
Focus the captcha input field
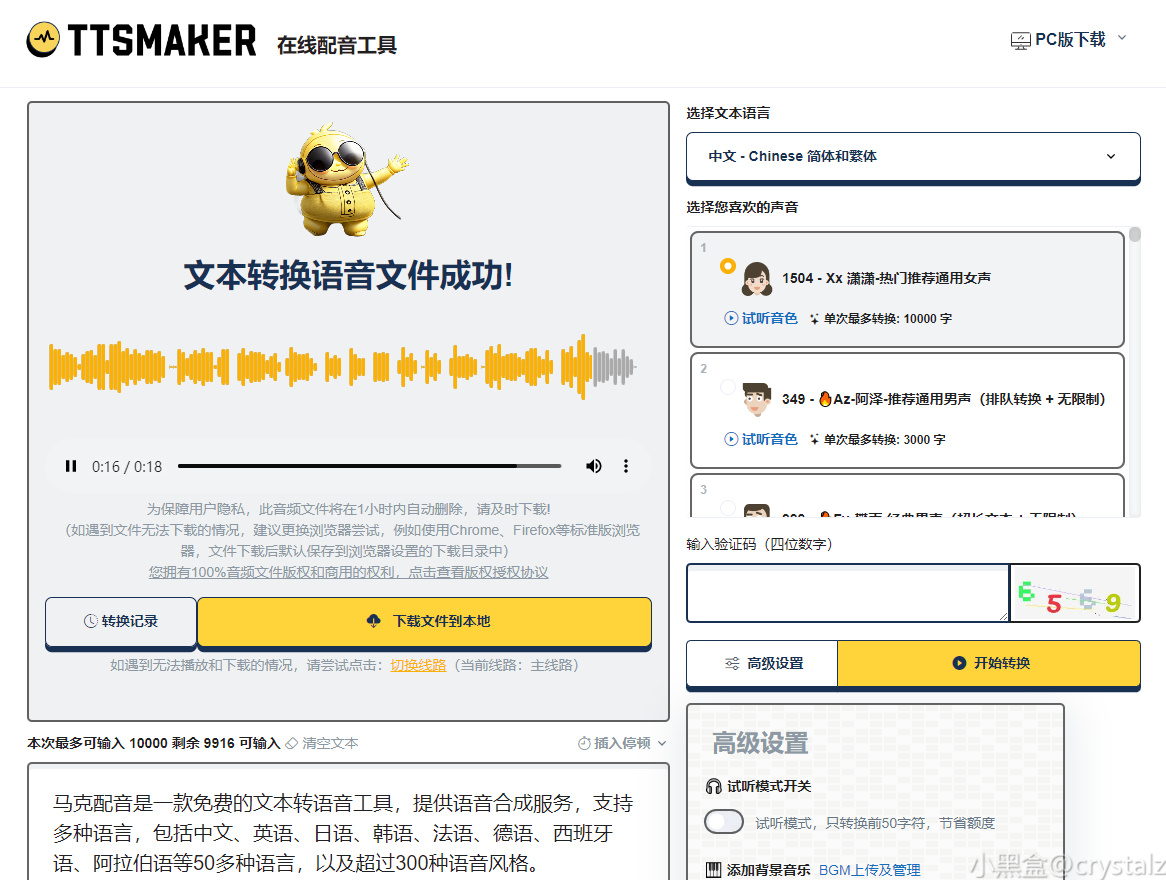pos(848,593)
